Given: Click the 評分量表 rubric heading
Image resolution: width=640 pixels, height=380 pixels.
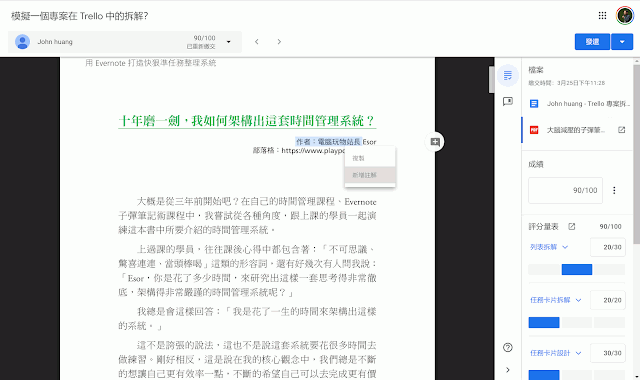Looking at the screenshot, I should 543,227.
